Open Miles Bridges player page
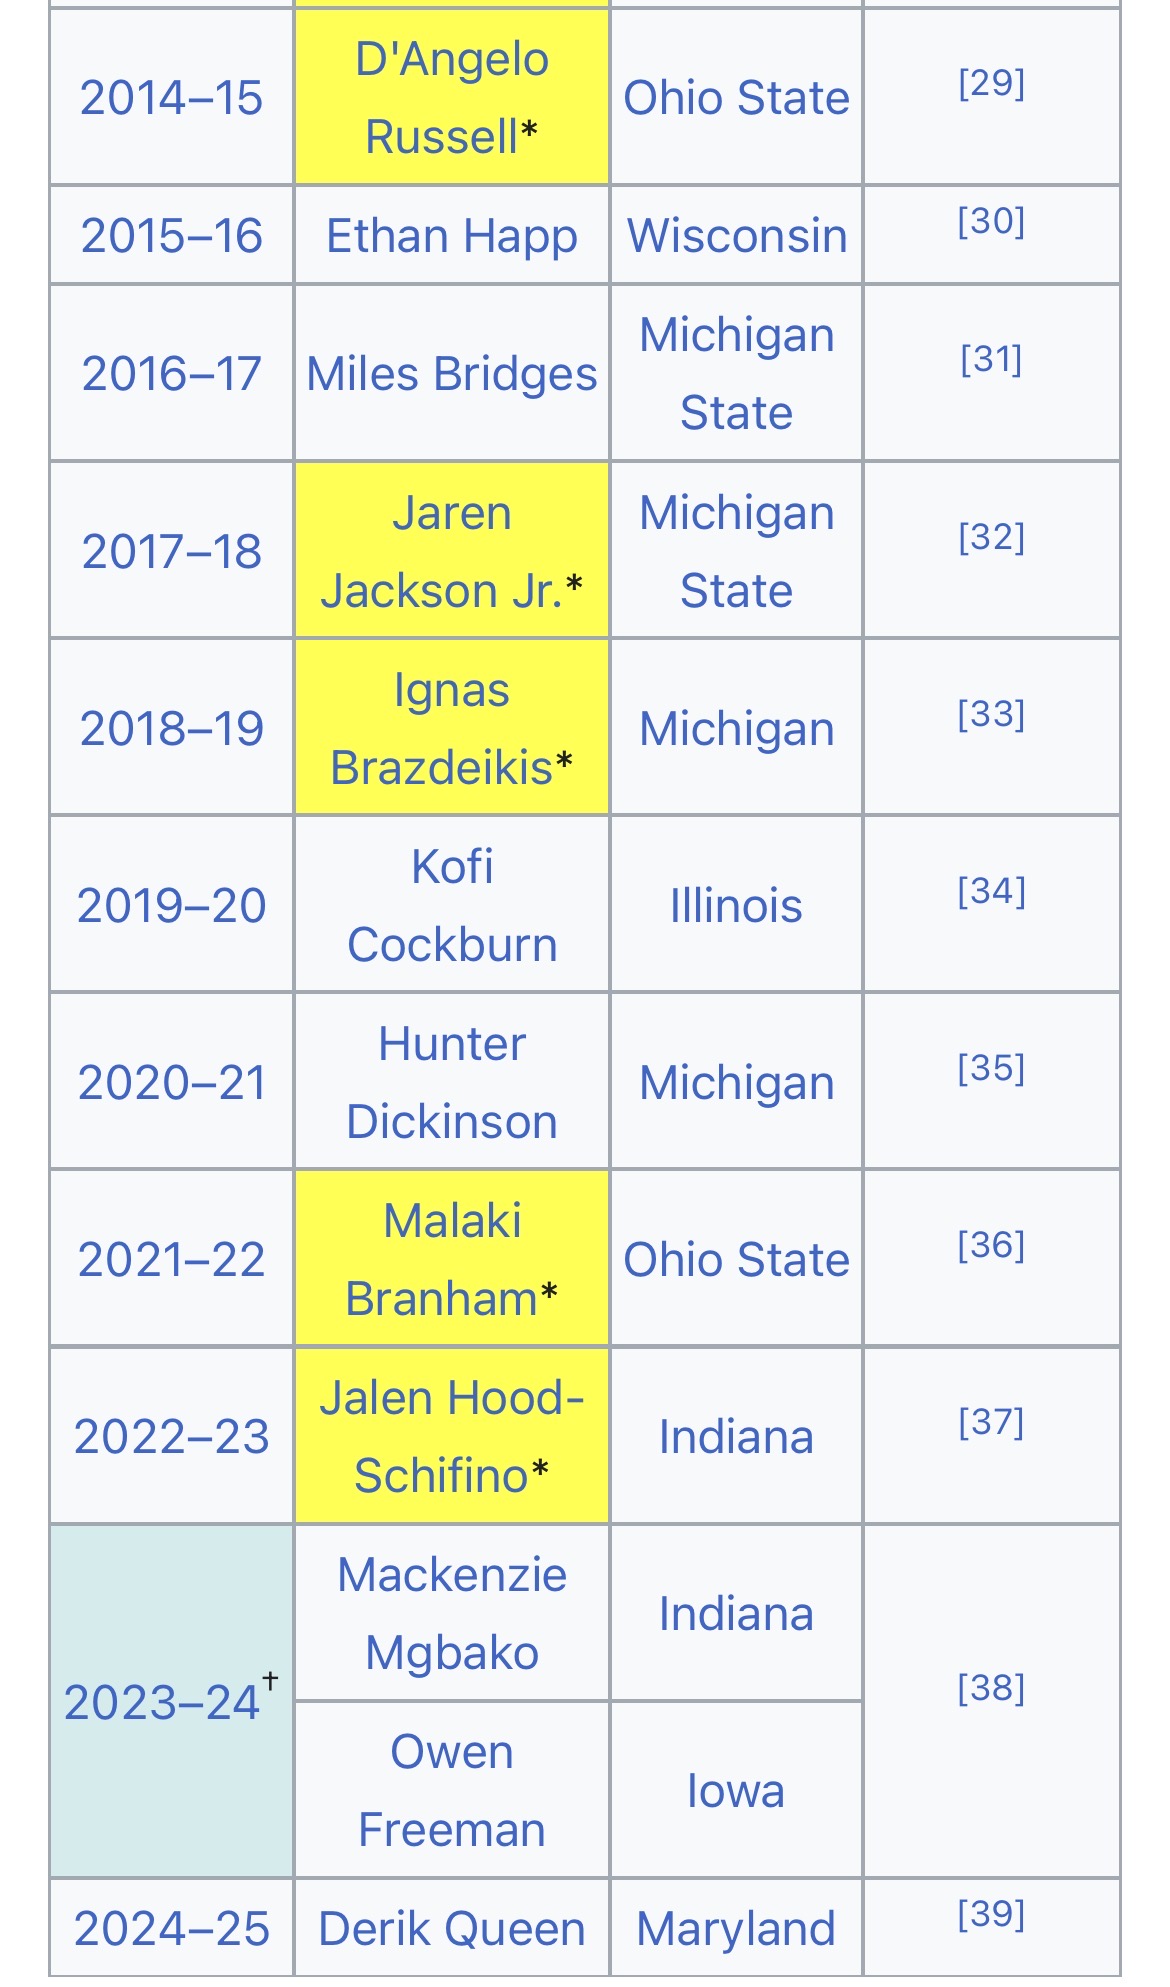 (x=451, y=374)
